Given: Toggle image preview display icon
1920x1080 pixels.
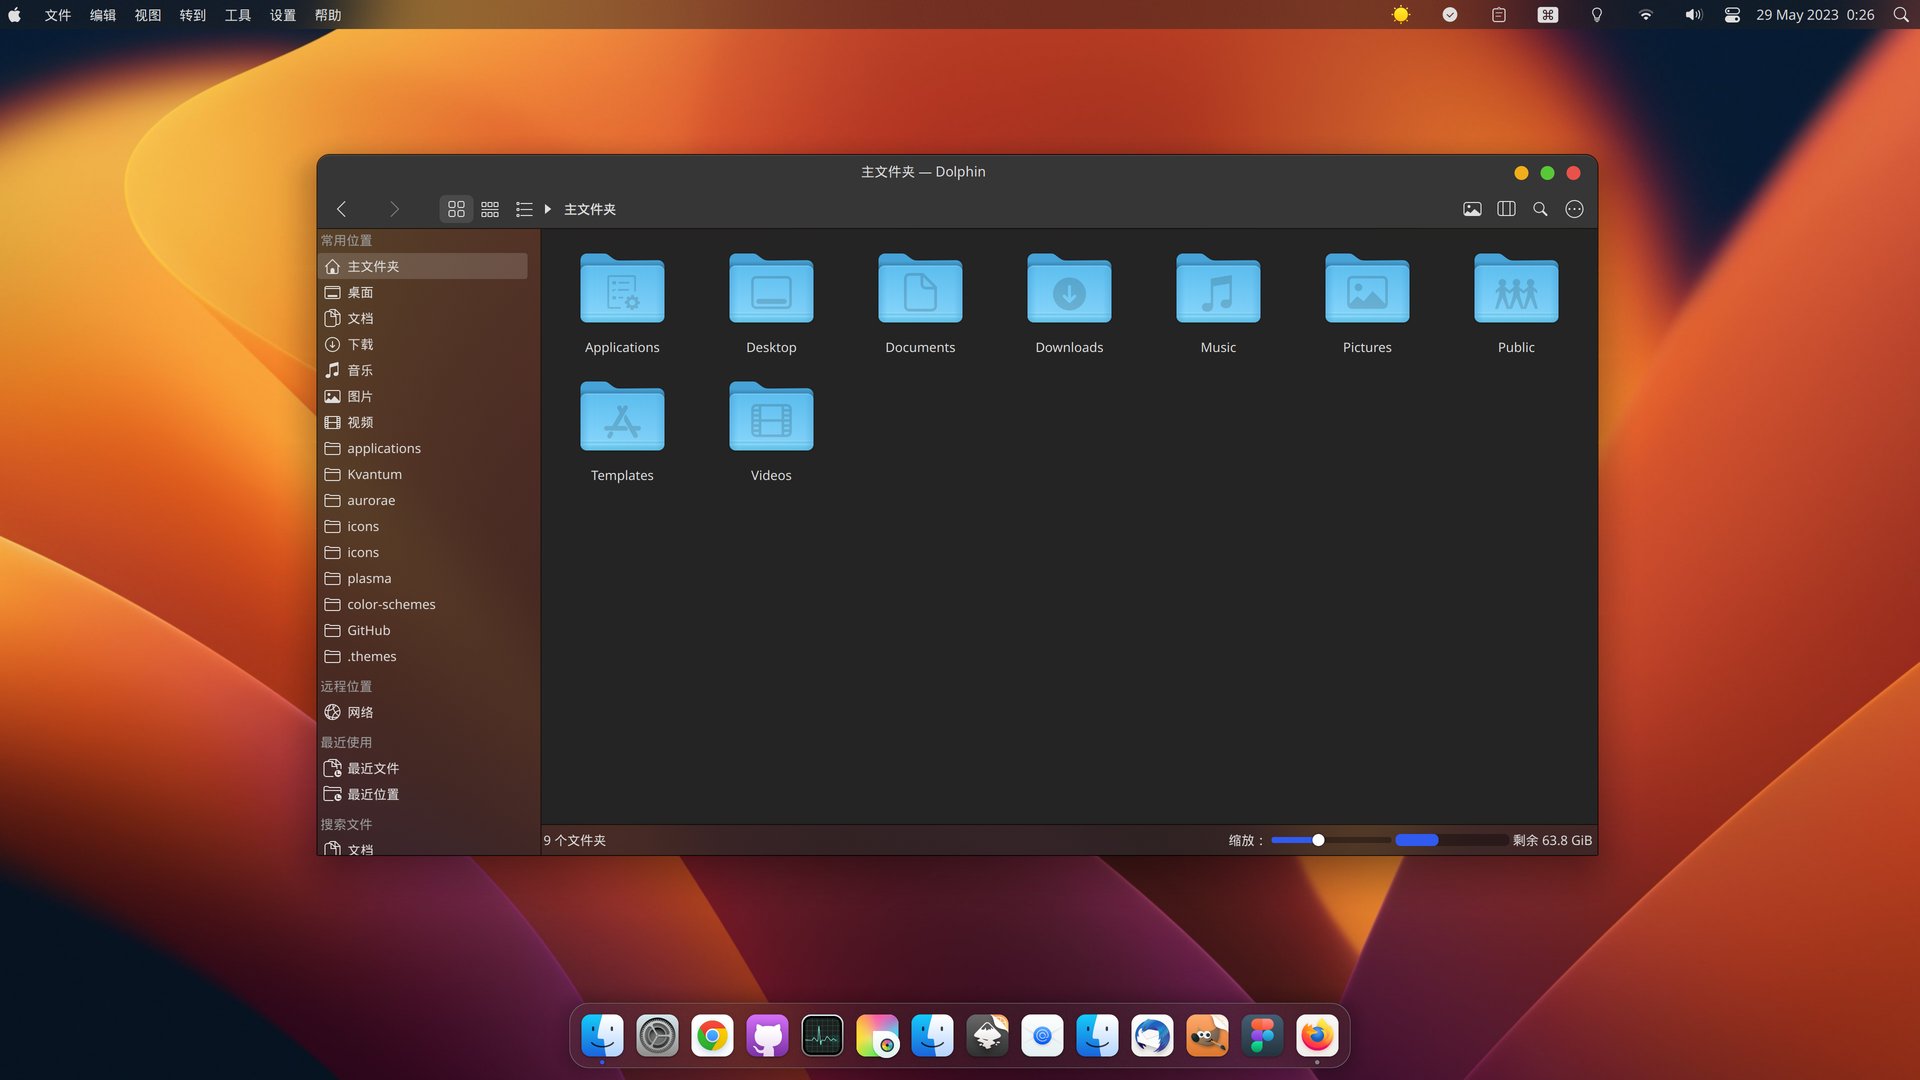Looking at the screenshot, I should click(x=1472, y=209).
